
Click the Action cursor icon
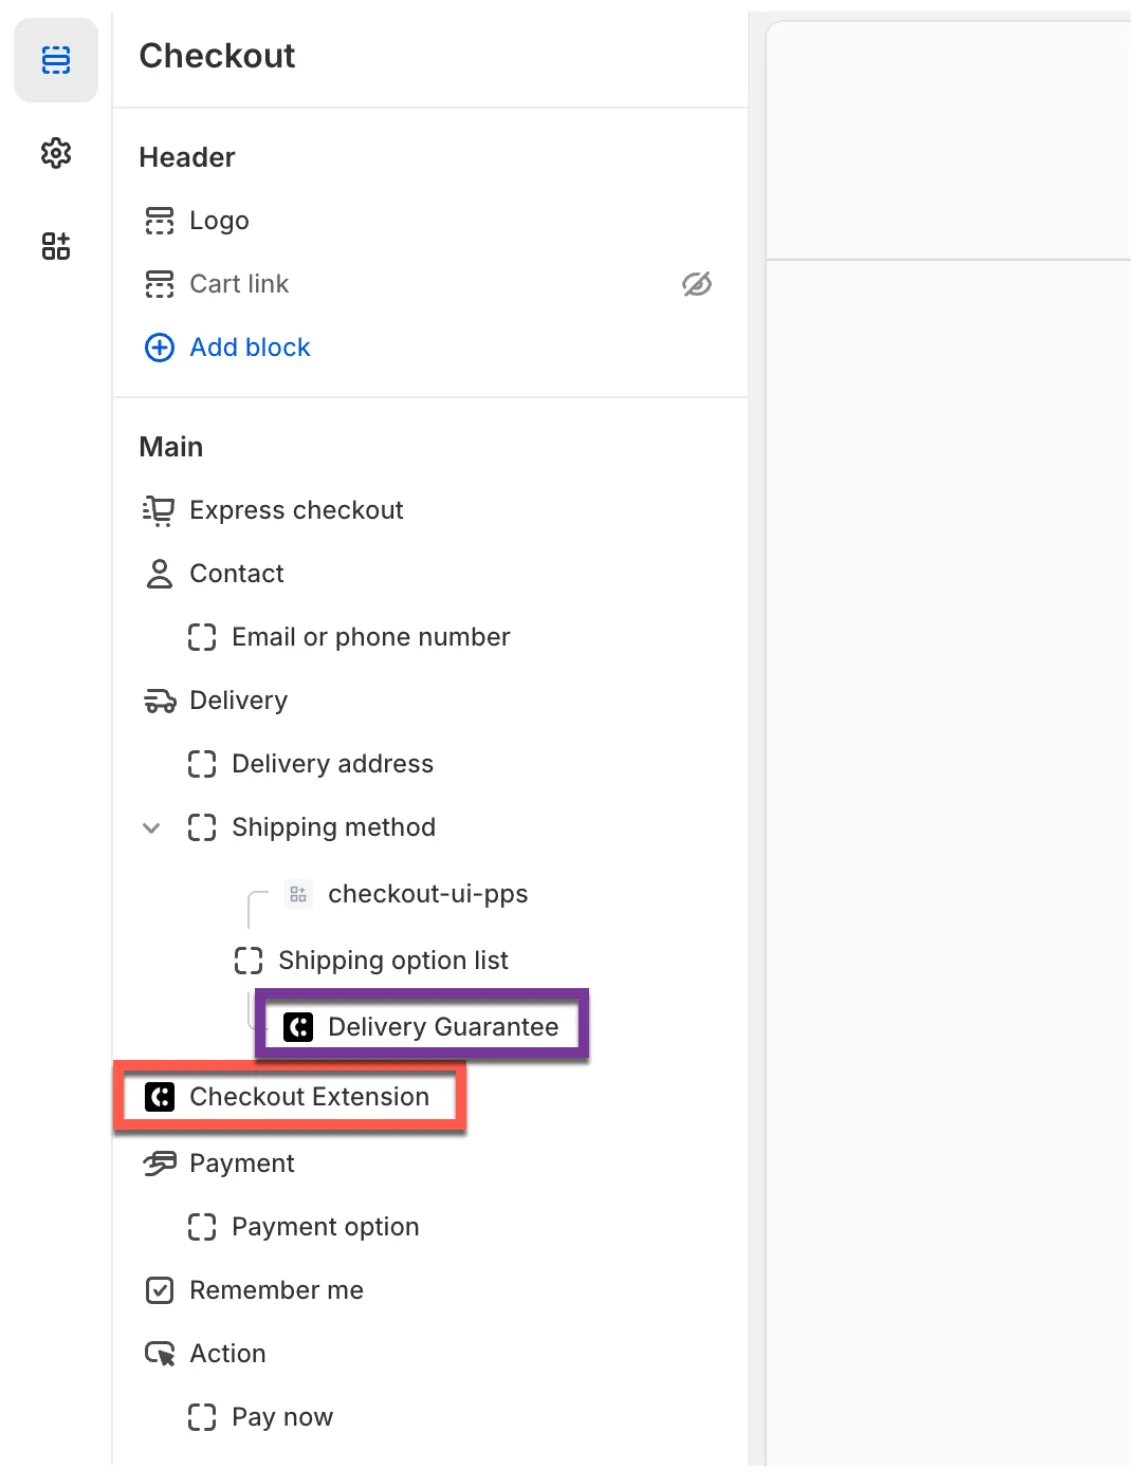(159, 1354)
